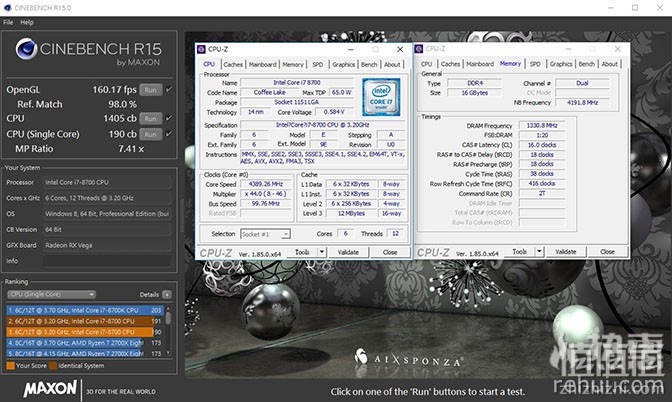The image size is (672, 402).
Task: Click the ranking scrollbar down arrow
Action: tap(168, 353)
